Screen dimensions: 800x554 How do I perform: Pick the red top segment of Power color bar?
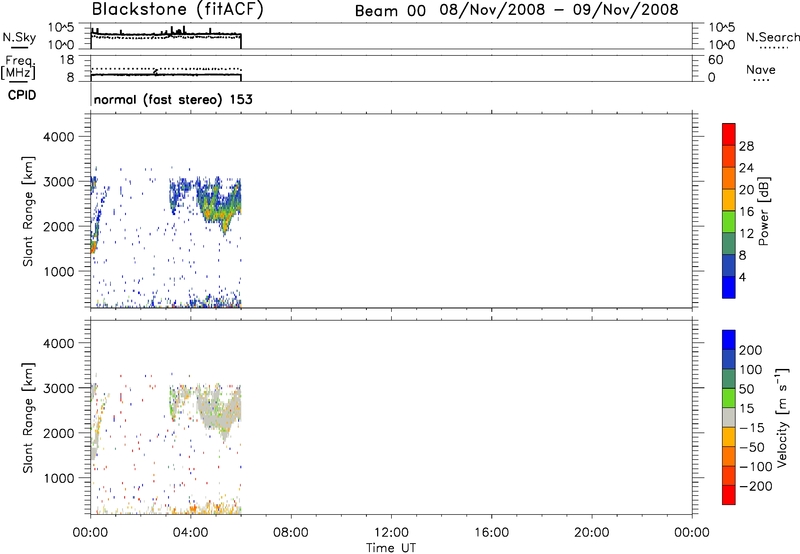click(729, 135)
